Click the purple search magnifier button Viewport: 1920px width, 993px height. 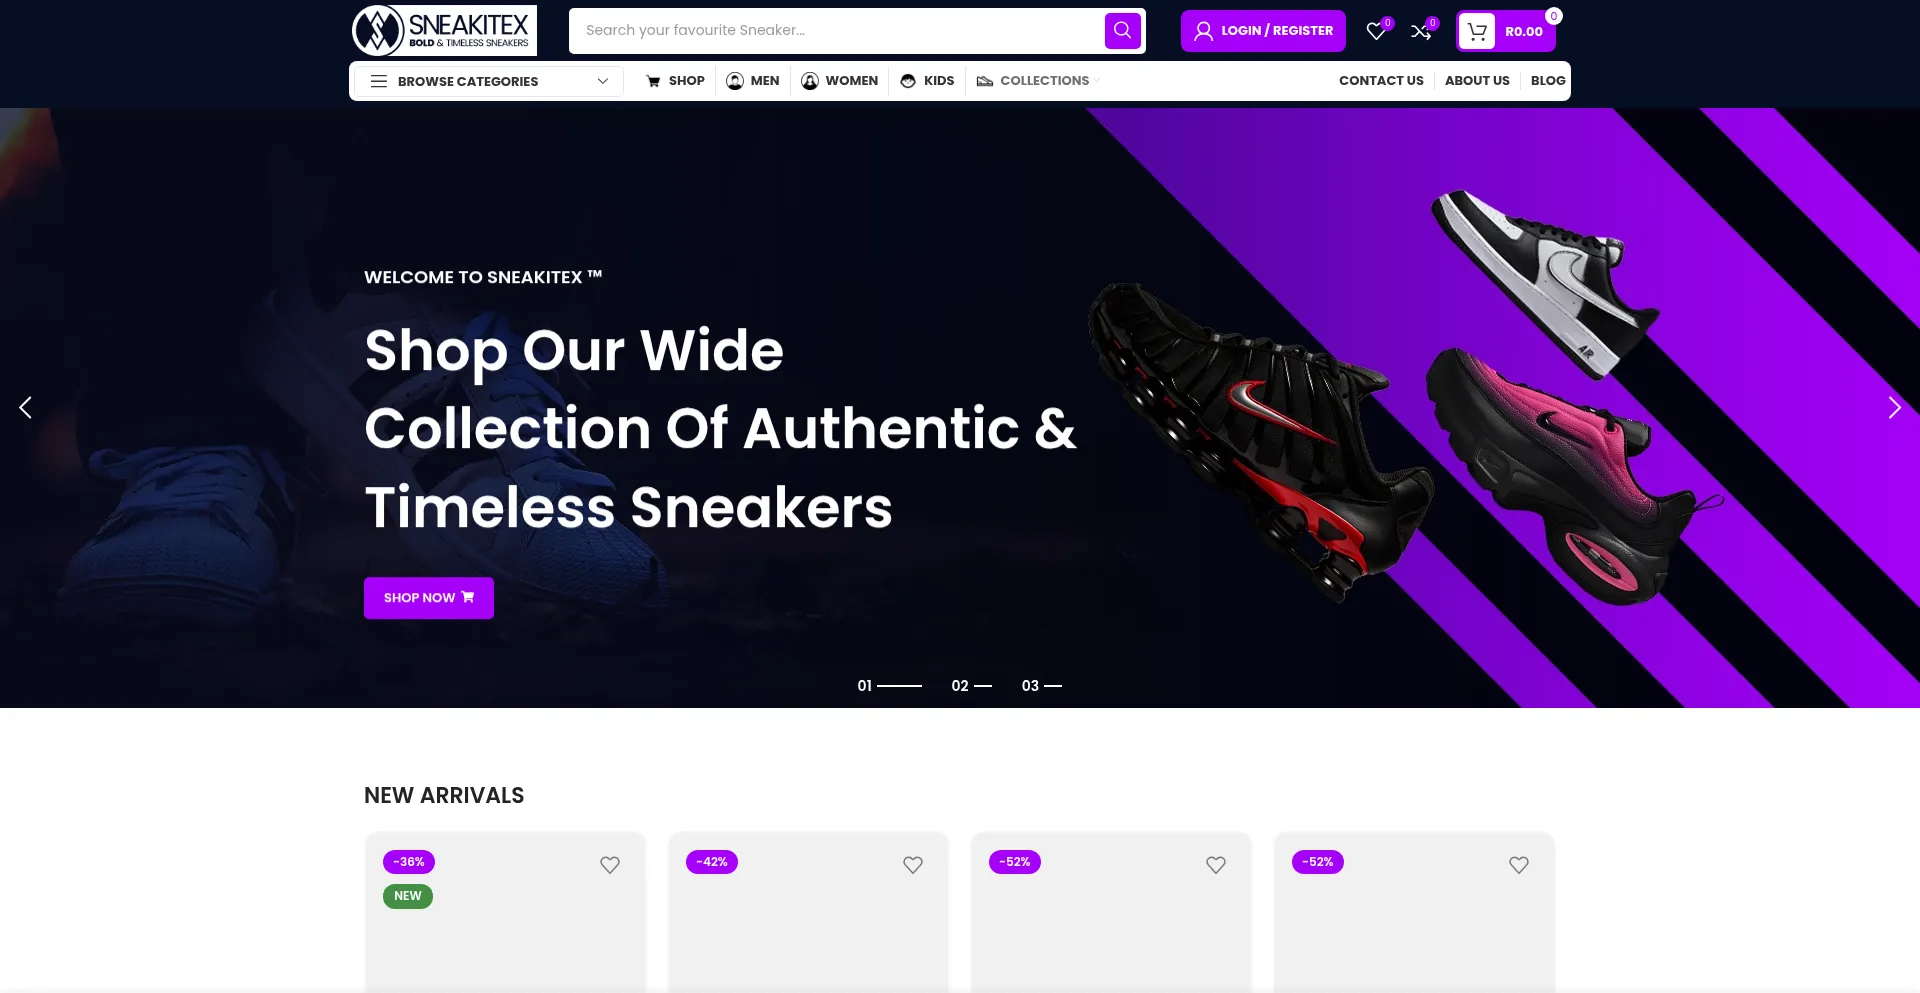tap(1122, 31)
